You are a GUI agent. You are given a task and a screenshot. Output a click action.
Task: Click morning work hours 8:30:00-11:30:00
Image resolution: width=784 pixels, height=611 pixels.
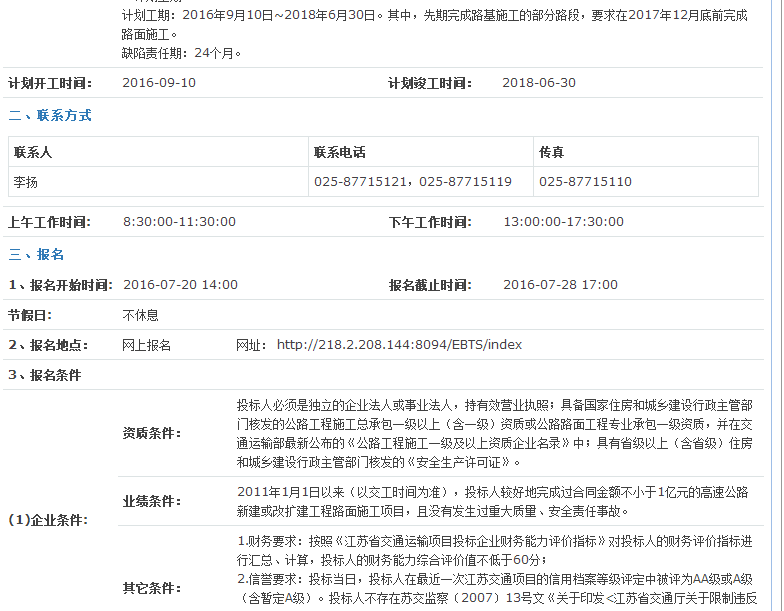179,222
